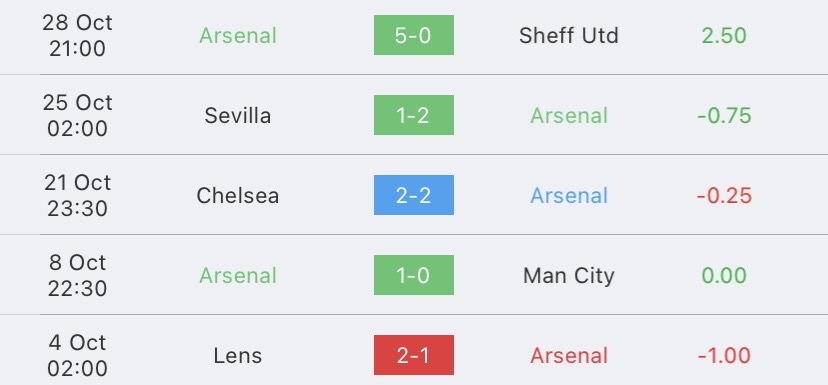This screenshot has height=385, width=828.
Task: View Man City team details
Action: click(x=569, y=276)
